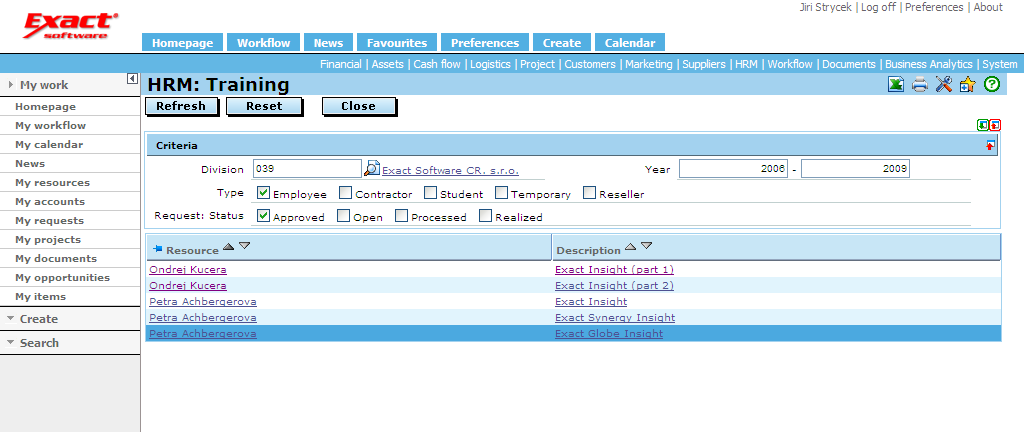Open help with the green question mark
Viewport: 1024px width, 432px height.
click(991, 84)
